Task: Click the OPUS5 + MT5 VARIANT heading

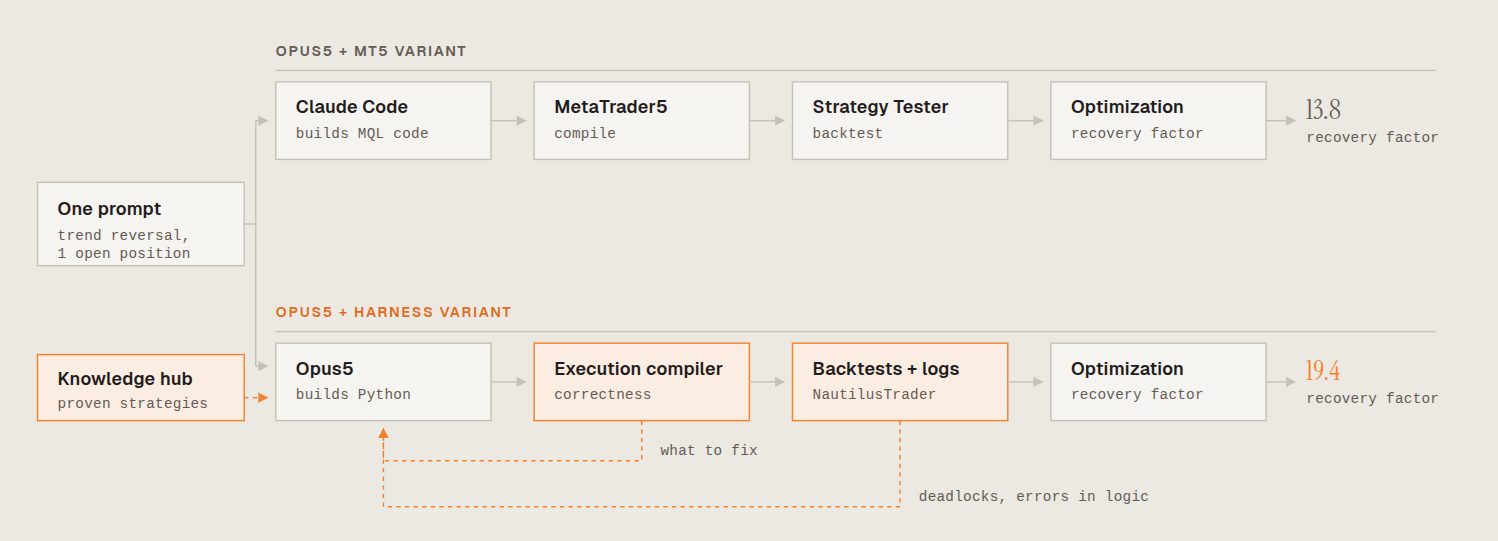Action: 371,51
